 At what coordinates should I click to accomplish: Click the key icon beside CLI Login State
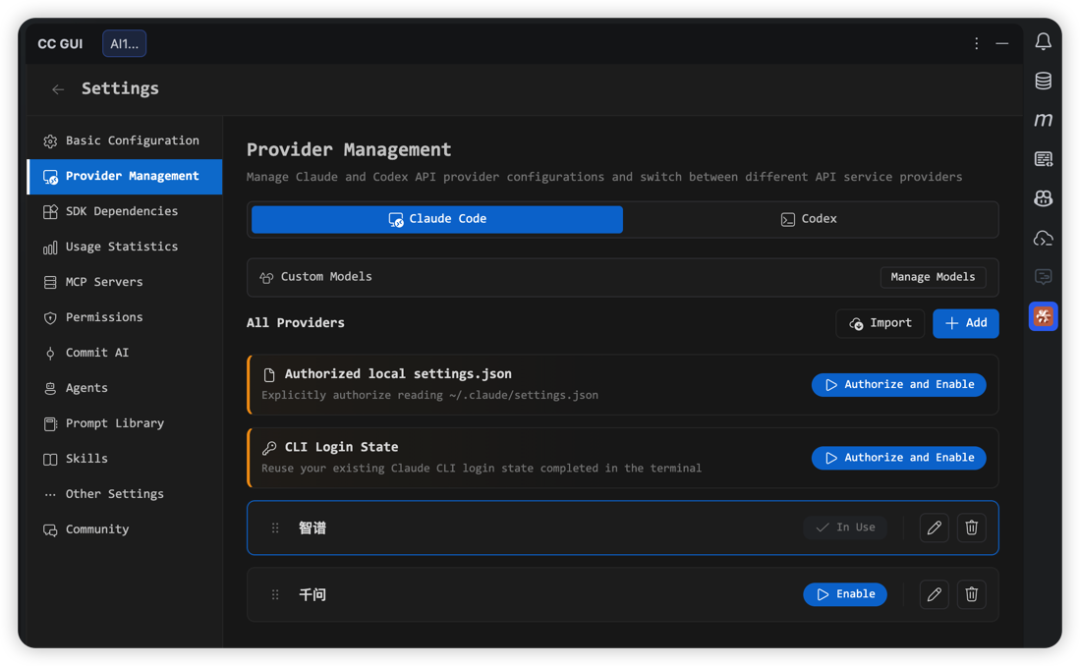pos(269,448)
